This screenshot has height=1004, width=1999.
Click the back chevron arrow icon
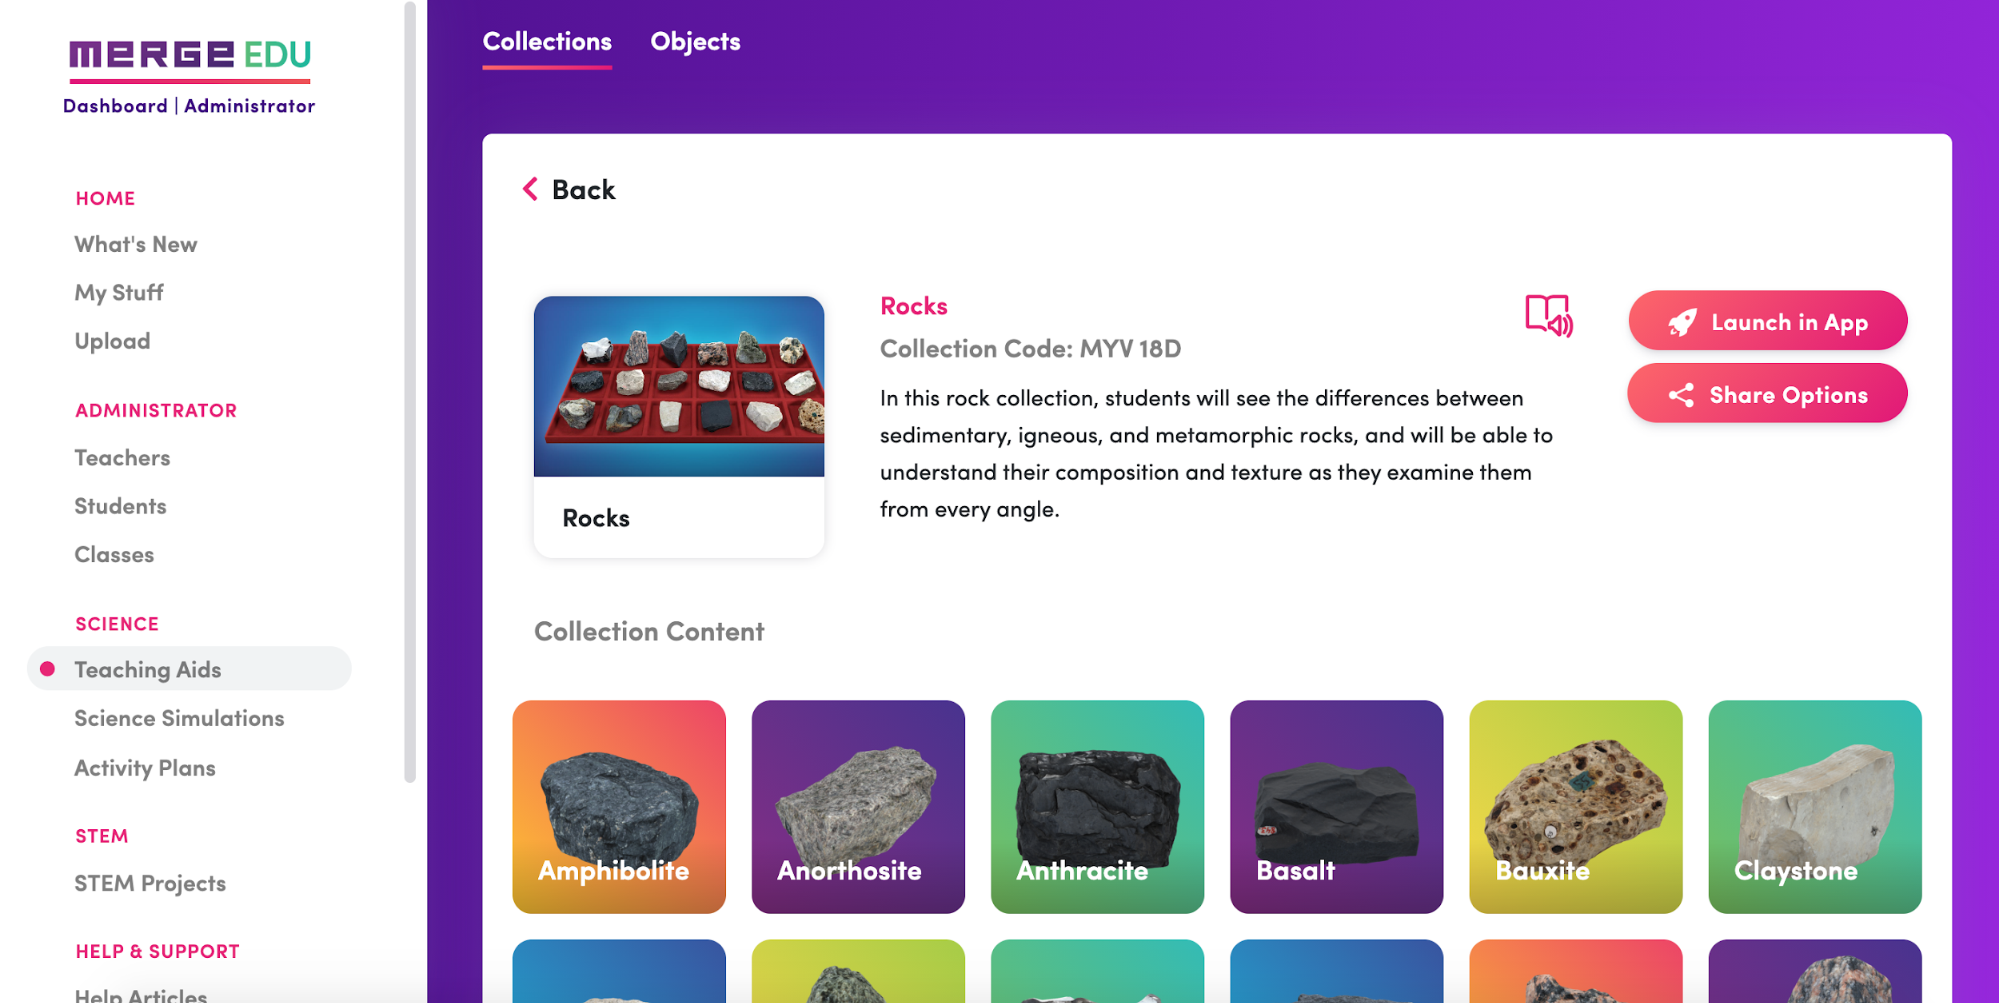530,189
